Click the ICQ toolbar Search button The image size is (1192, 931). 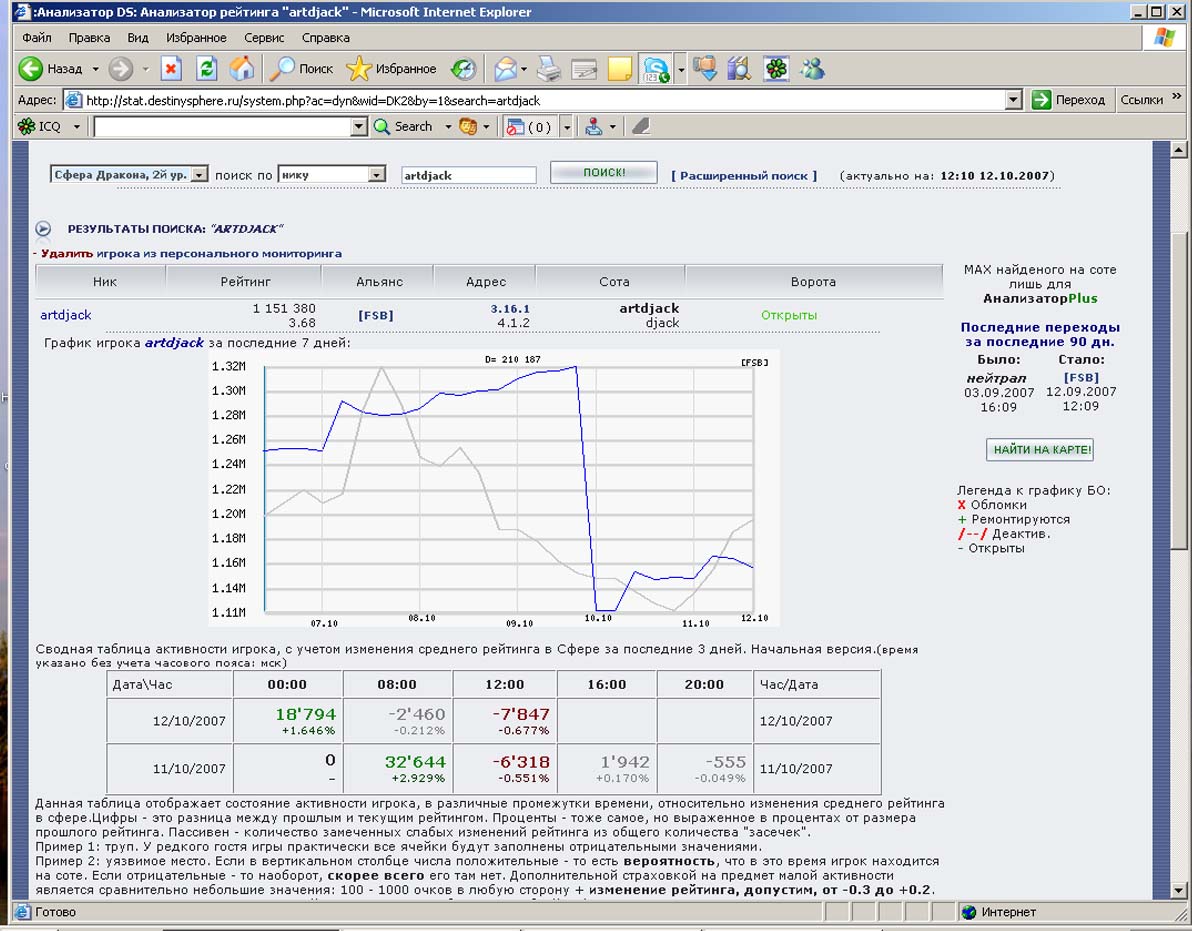404,127
